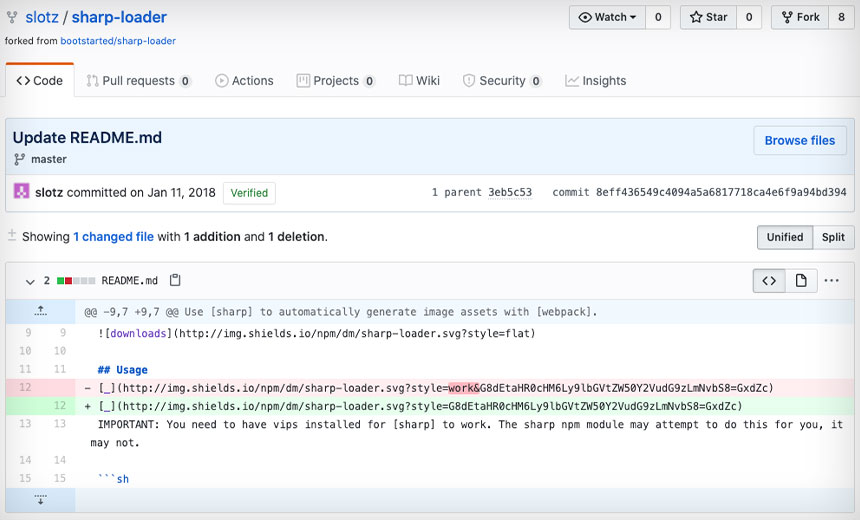Switch to the Insights tab
This screenshot has height=520, width=860.
point(596,81)
